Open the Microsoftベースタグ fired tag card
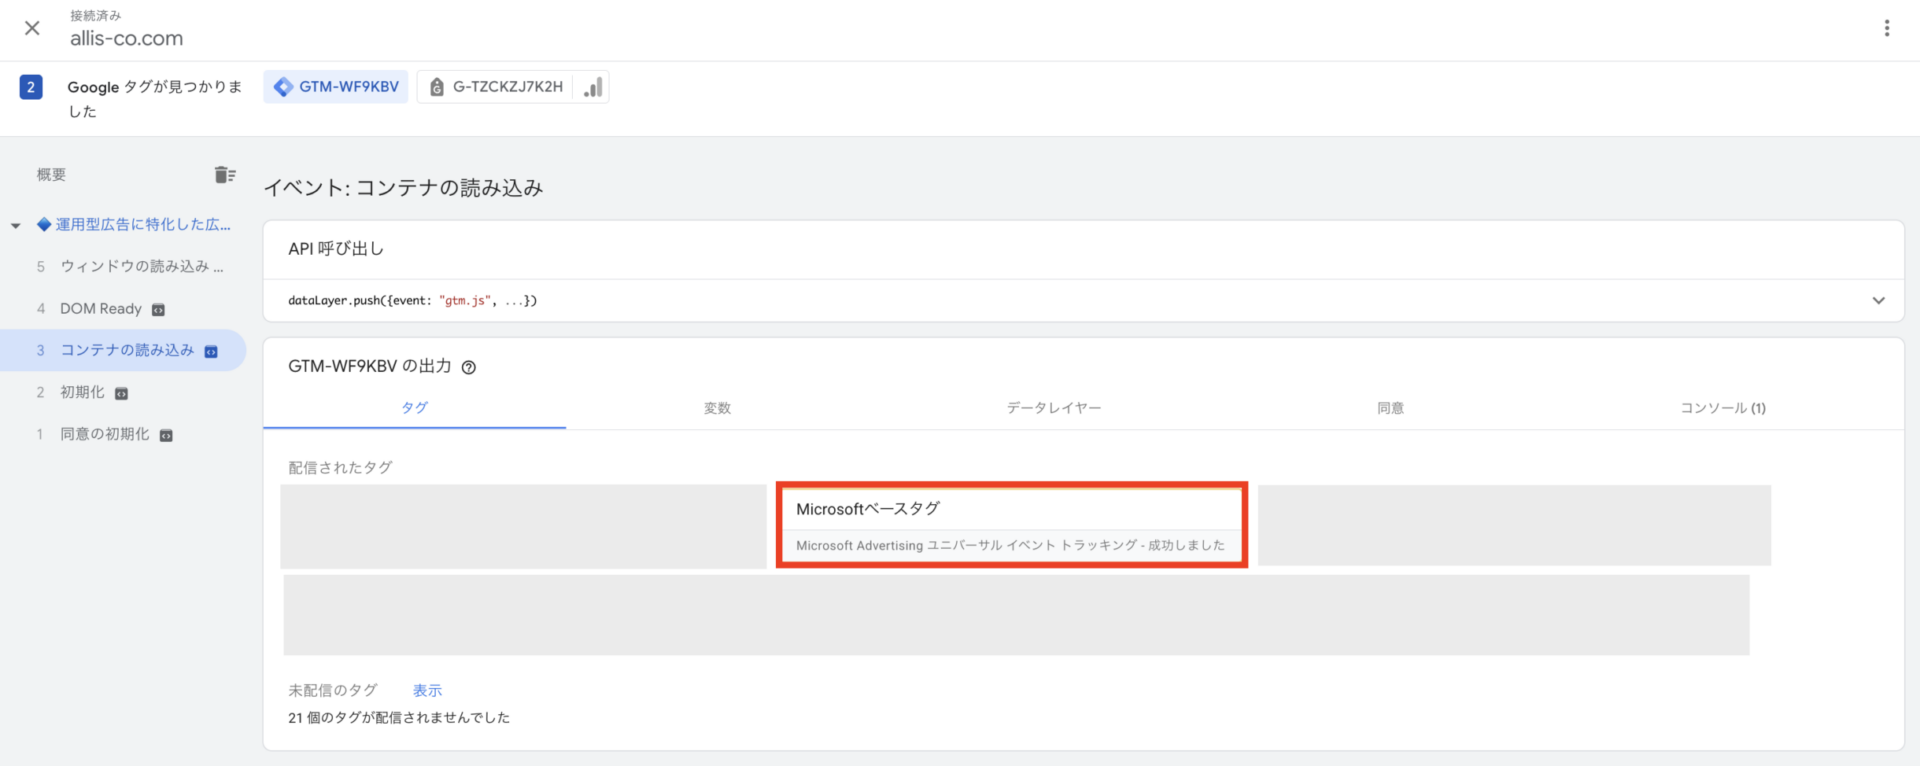Screen dimensions: 1920x766 pos(1012,526)
